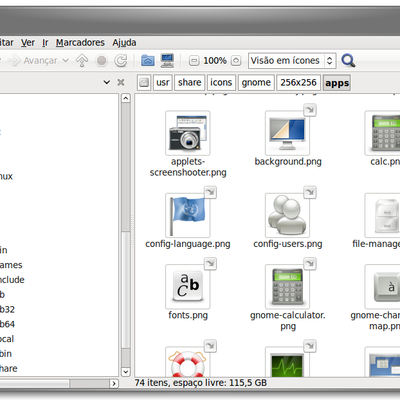Click the applets-screenshooter.png file name
The image size is (400, 400).
point(188,167)
